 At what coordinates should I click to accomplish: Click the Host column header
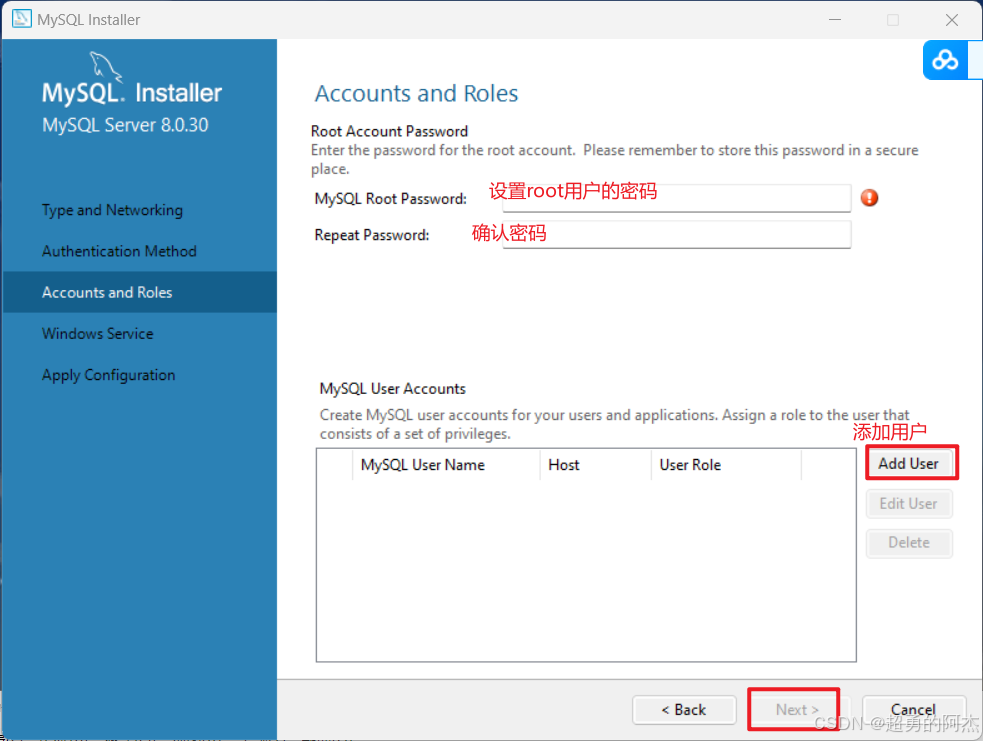595,465
